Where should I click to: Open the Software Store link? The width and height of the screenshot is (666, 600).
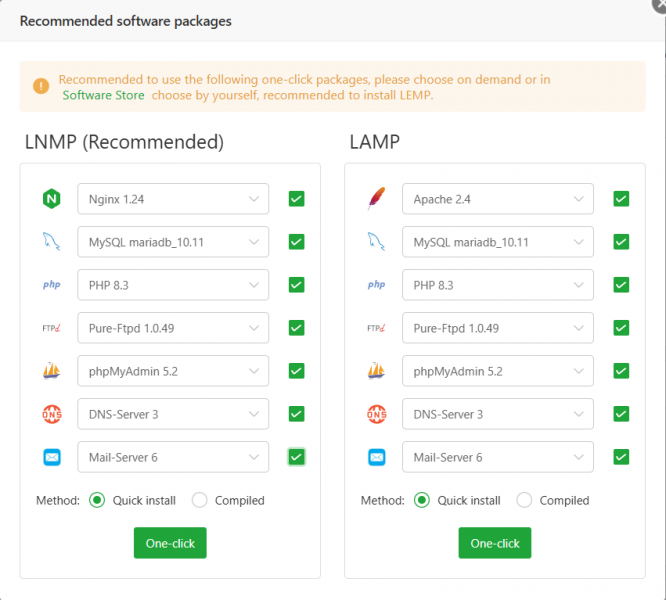(103, 95)
